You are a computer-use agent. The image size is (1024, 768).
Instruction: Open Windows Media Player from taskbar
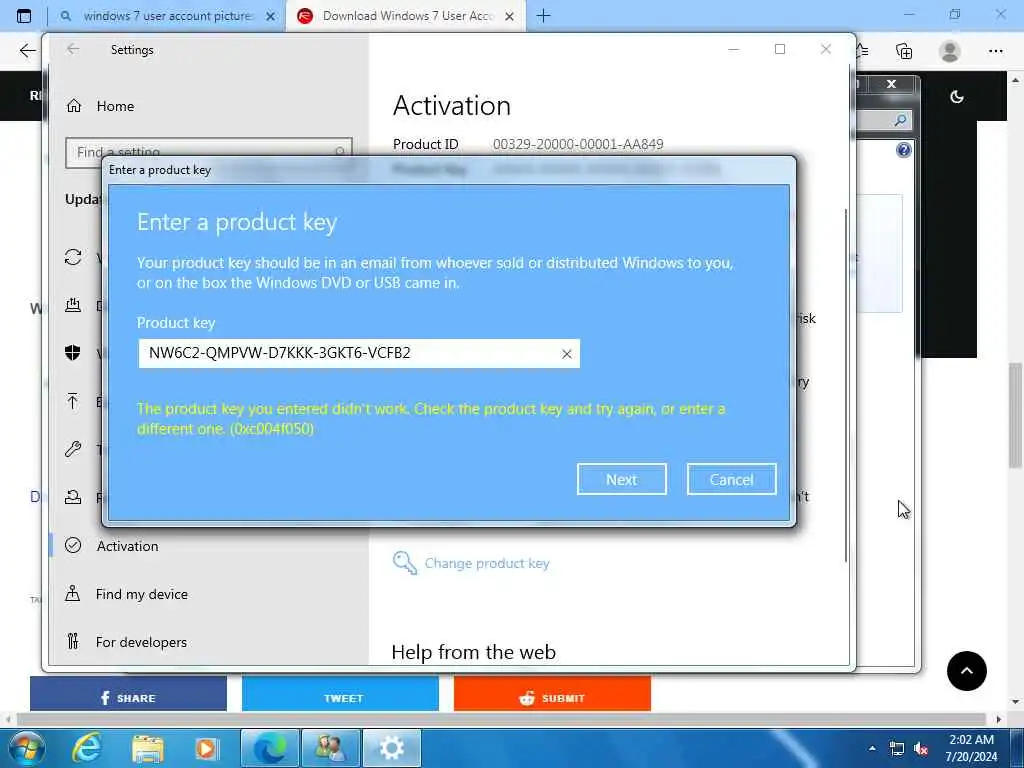pyautogui.click(x=208, y=748)
